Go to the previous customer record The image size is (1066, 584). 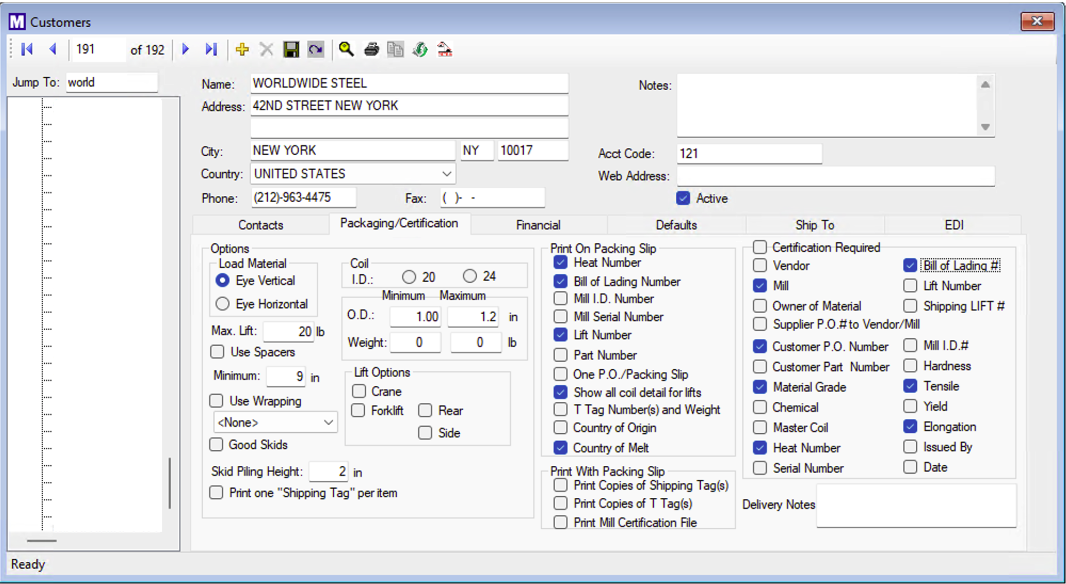coord(52,49)
